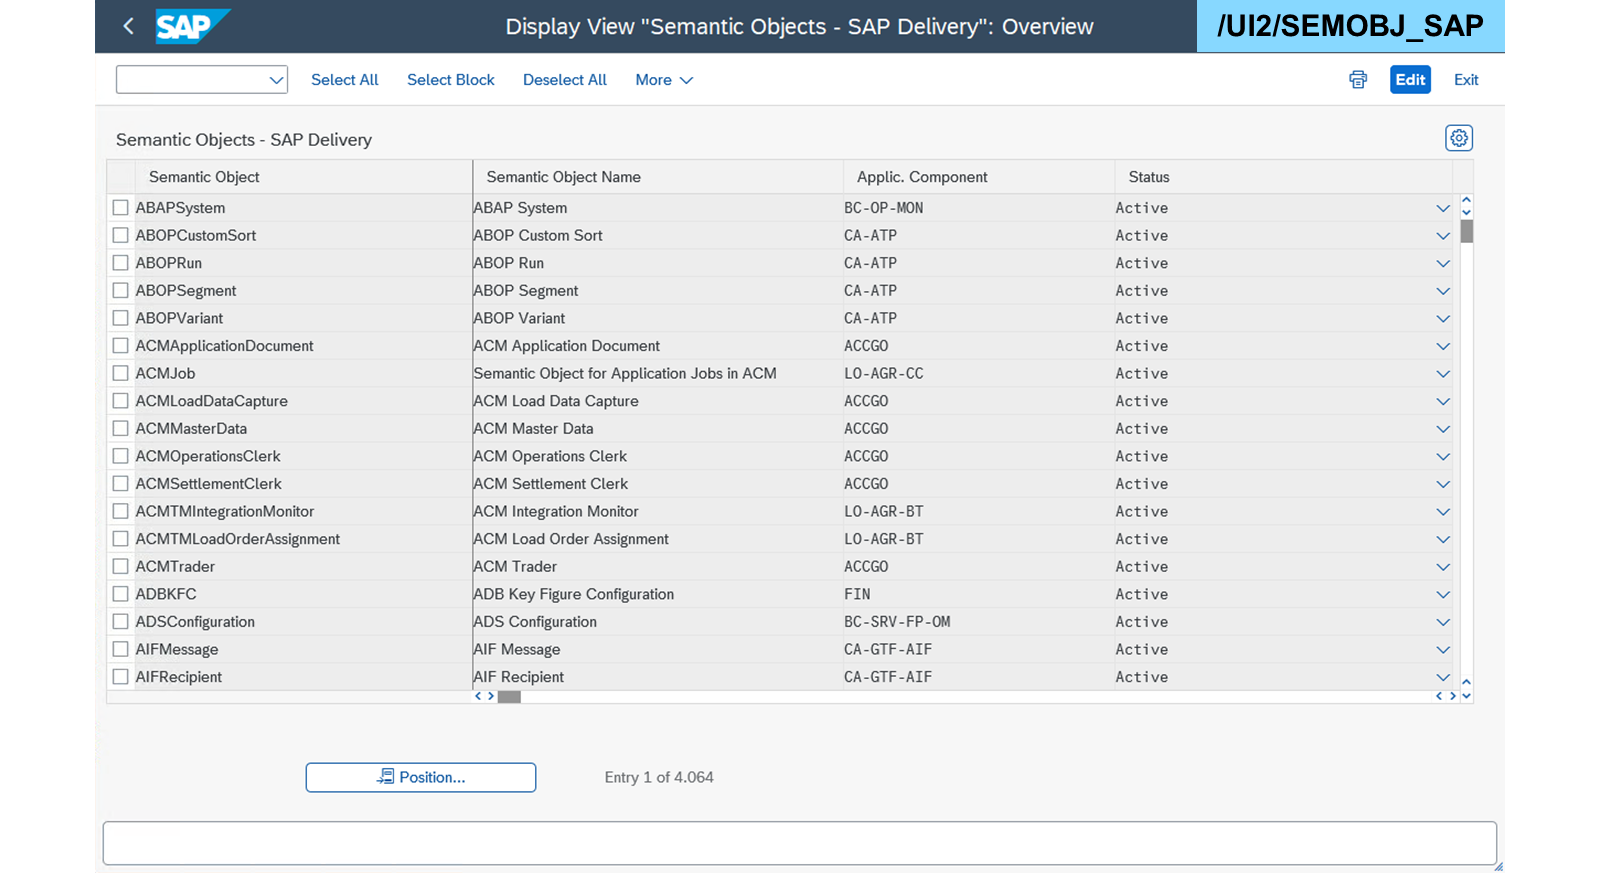Tick the ACMMasterData row checkbox
This screenshot has height=873, width=1600.
click(121, 428)
